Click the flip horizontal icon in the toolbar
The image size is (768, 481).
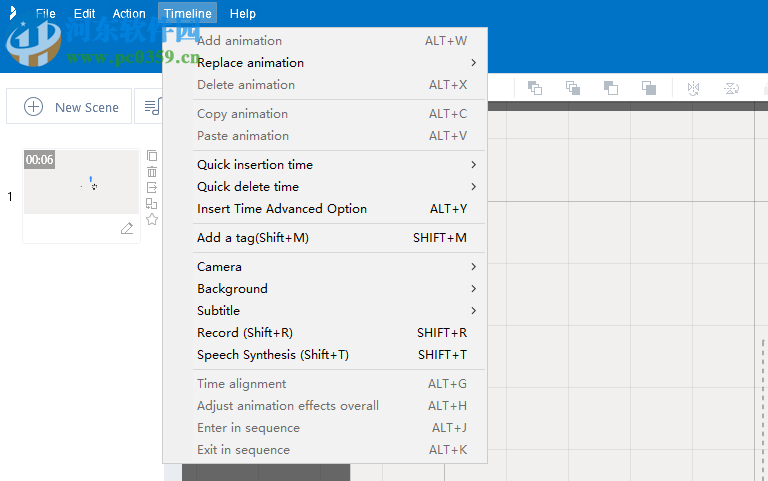(x=693, y=88)
